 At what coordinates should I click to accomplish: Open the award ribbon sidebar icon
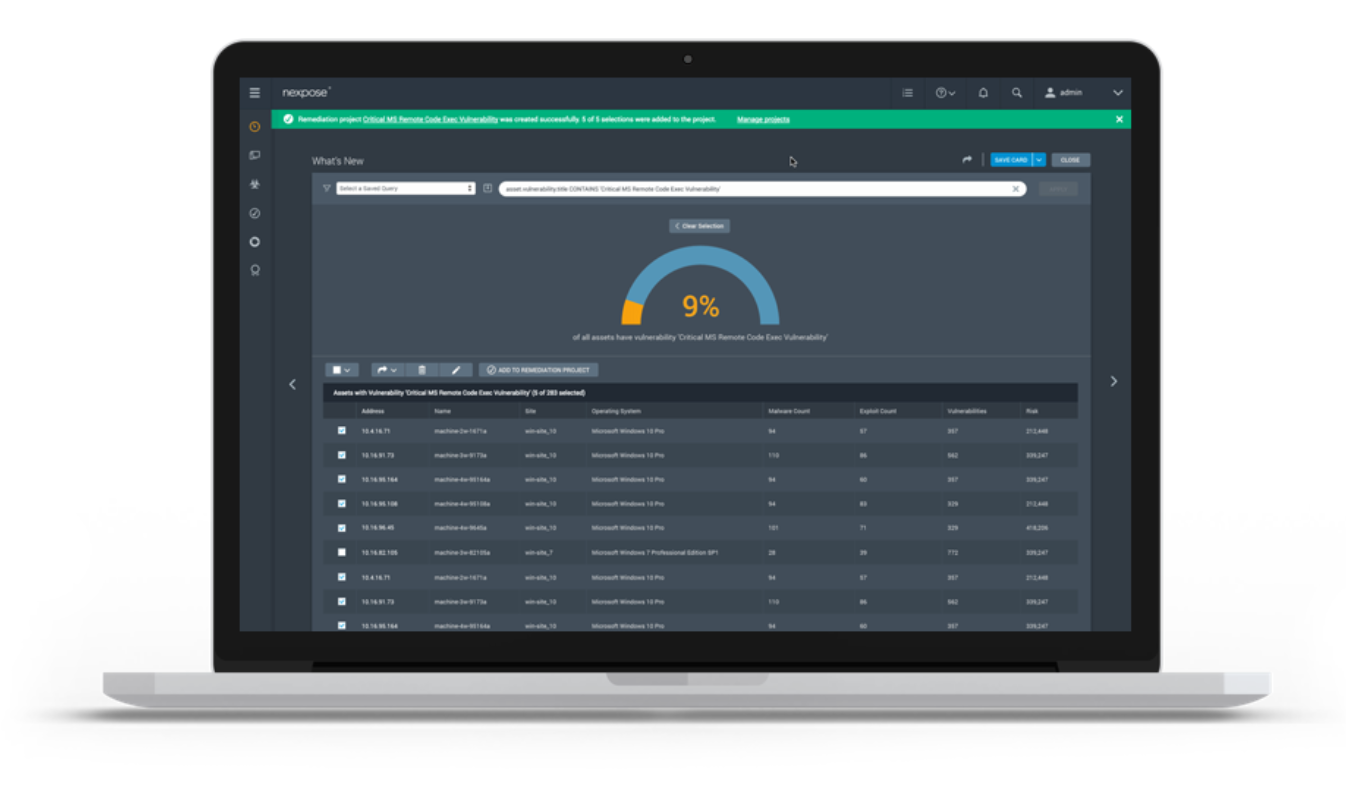tap(255, 270)
